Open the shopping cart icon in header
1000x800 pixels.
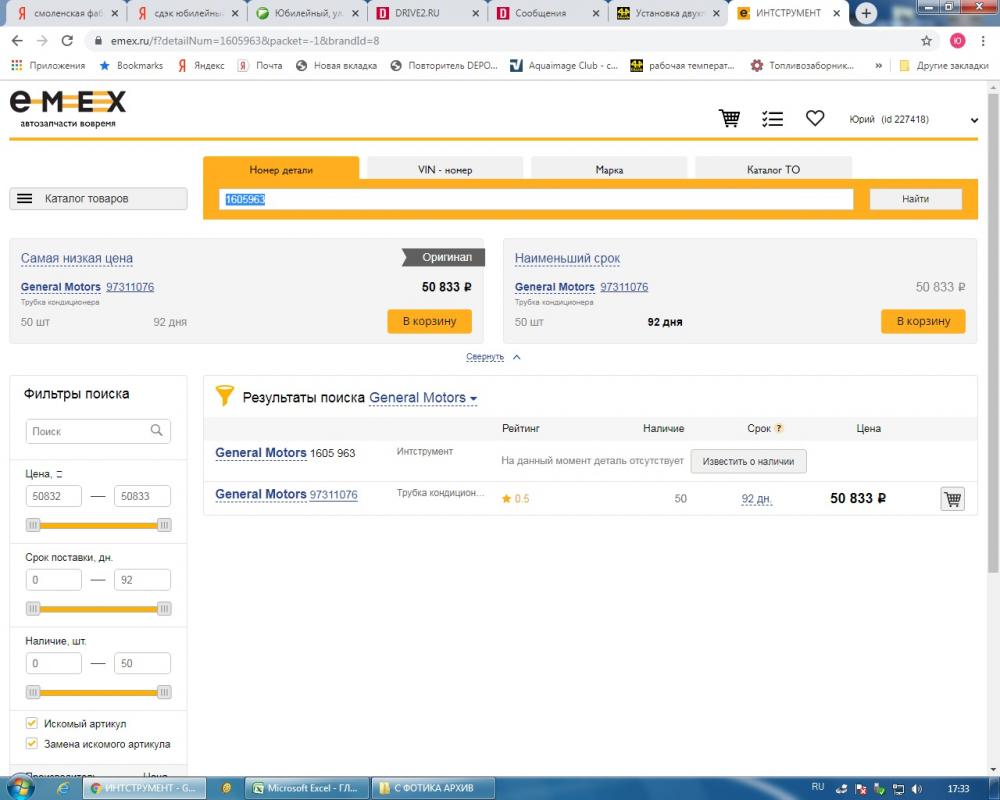[x=729, y=118]
